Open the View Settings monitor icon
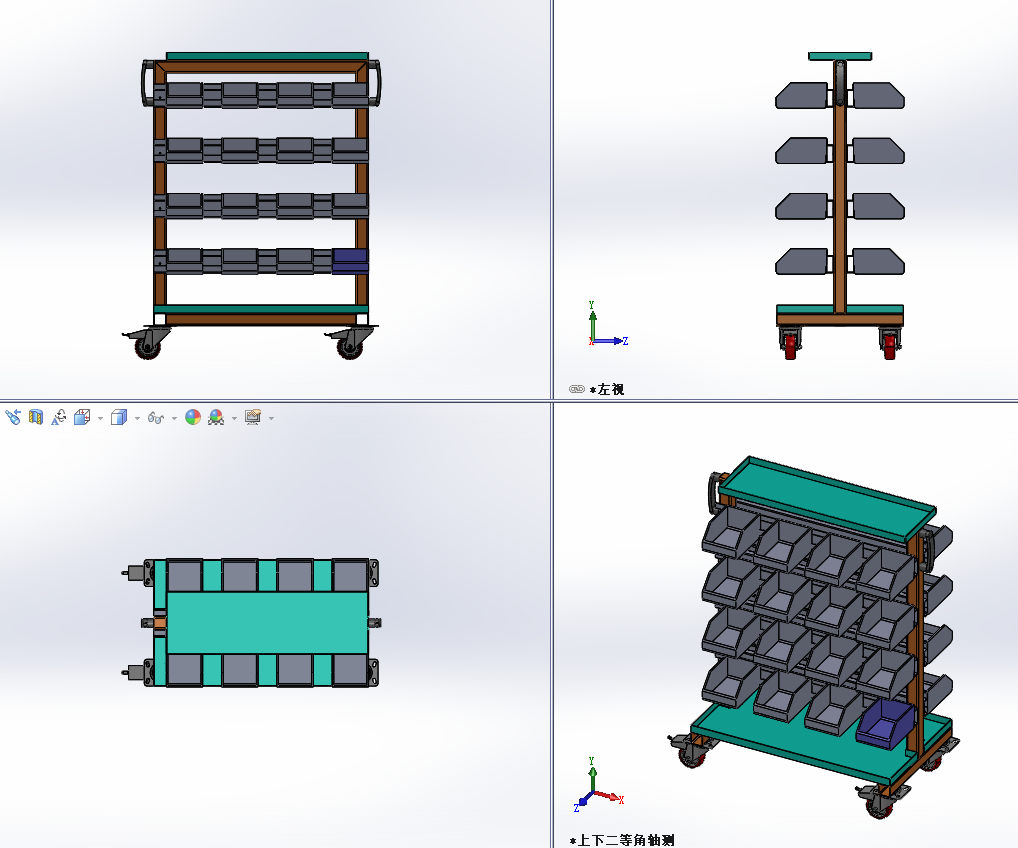 (x=253, y=418)
